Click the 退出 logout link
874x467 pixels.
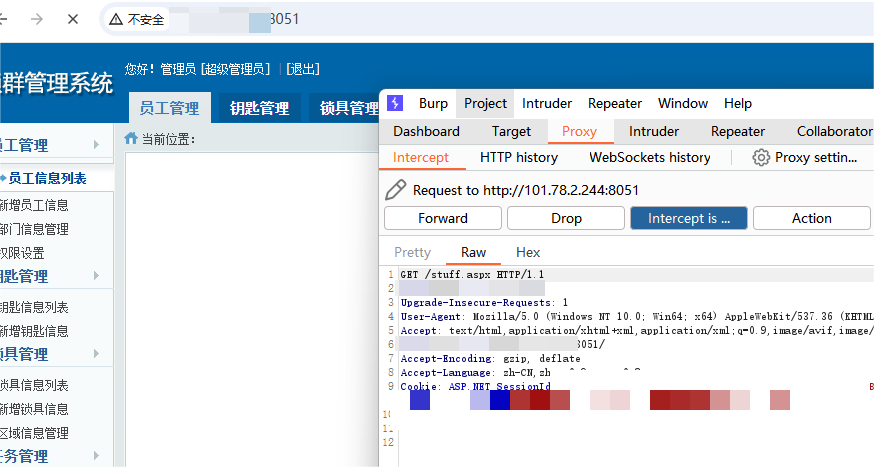pyautogui.click(x=303, y=69)
